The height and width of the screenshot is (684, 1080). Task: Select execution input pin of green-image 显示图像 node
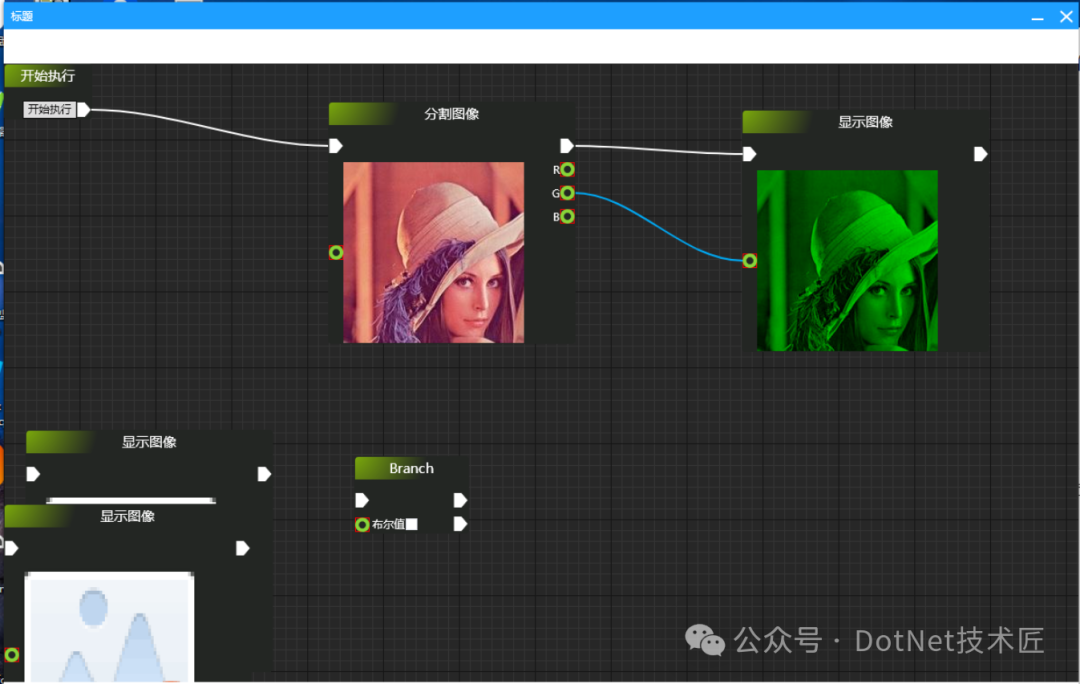pos(749,154)
